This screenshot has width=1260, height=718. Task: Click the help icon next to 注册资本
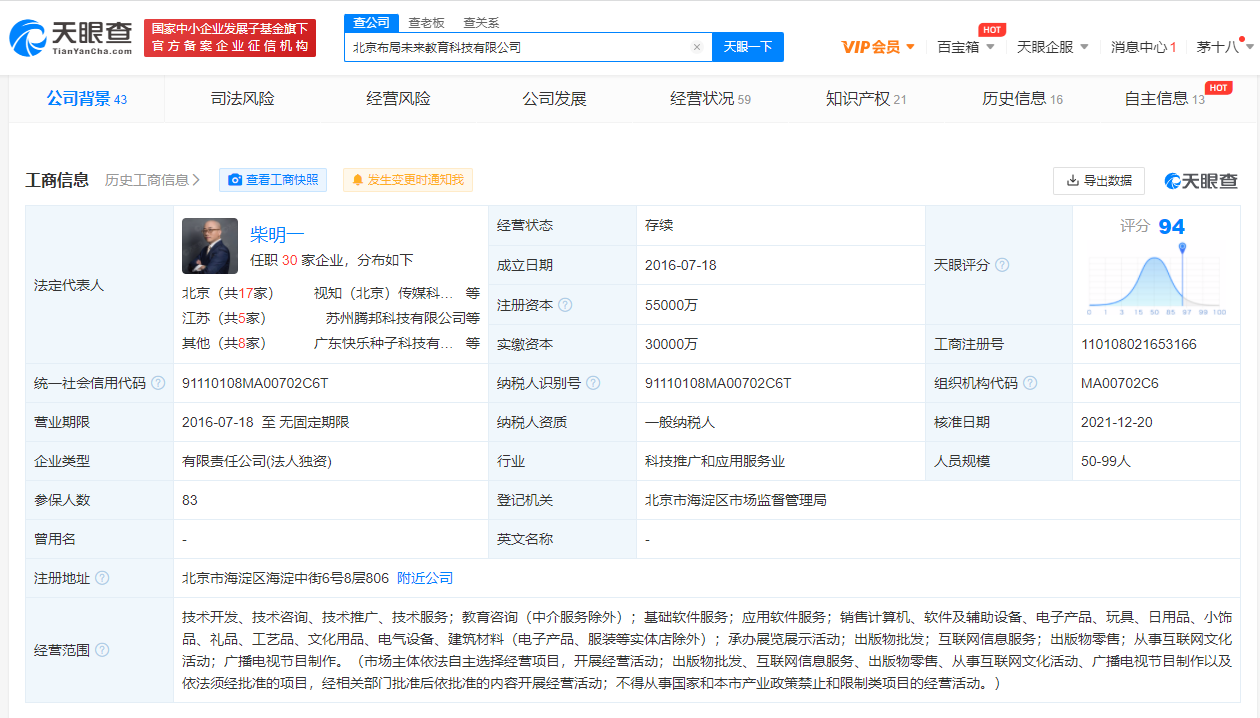point(565,305)
